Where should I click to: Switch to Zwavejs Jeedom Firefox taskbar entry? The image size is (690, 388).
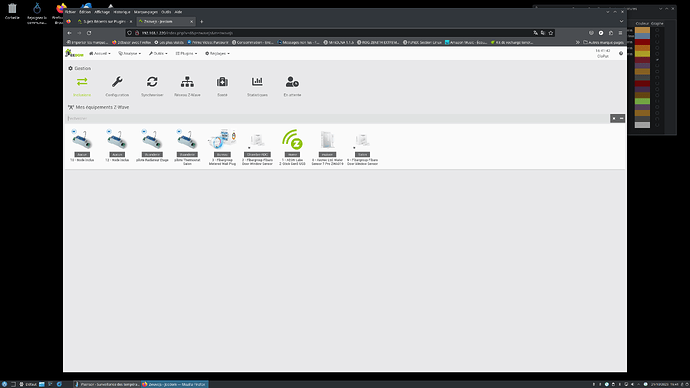click(174, 384)
